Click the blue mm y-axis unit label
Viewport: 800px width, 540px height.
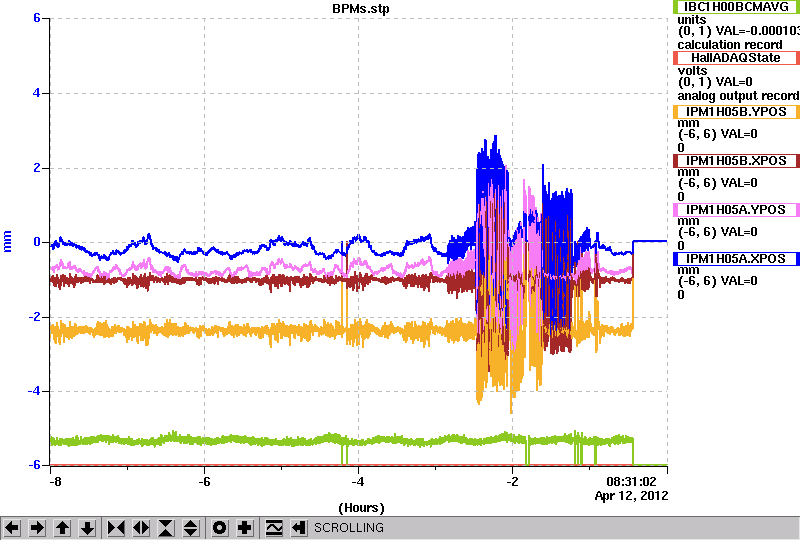click(x=7, y=241)
